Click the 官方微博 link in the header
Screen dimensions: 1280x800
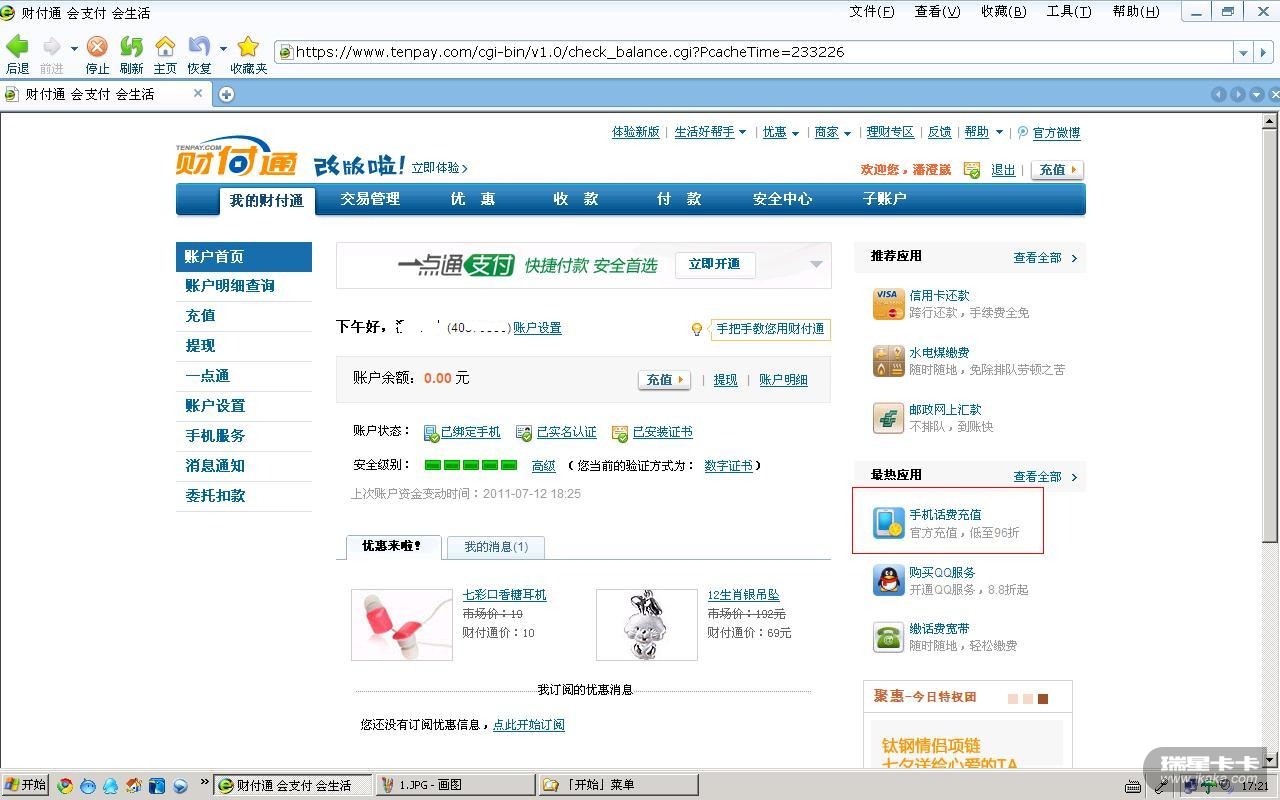(1056, 132)
